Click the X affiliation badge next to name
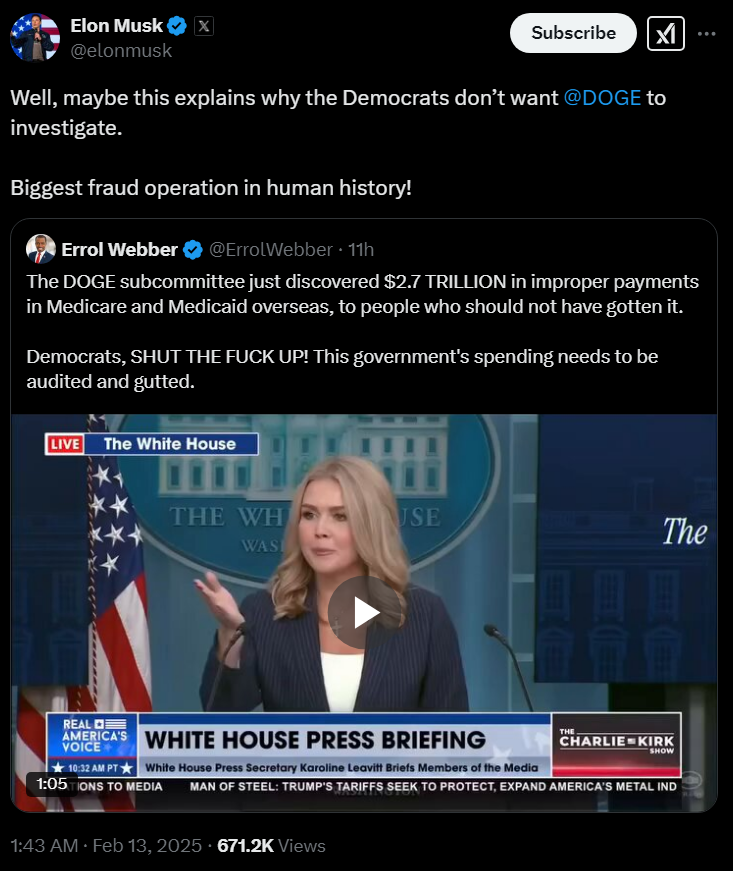 click(x=204, y=26)
